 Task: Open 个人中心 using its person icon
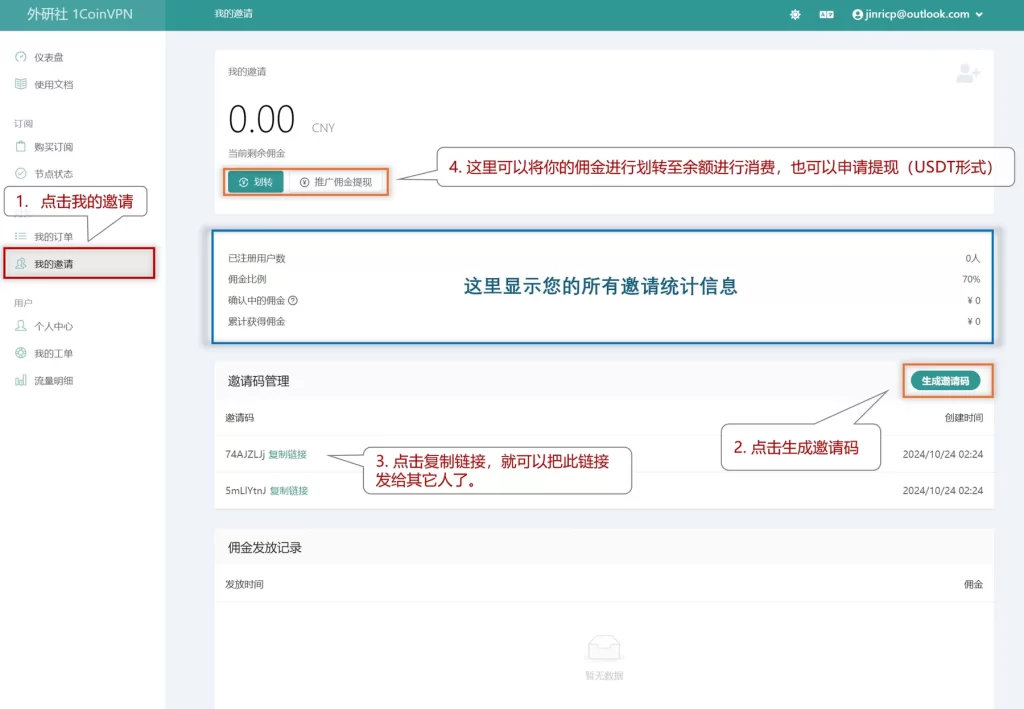point(22,324)
